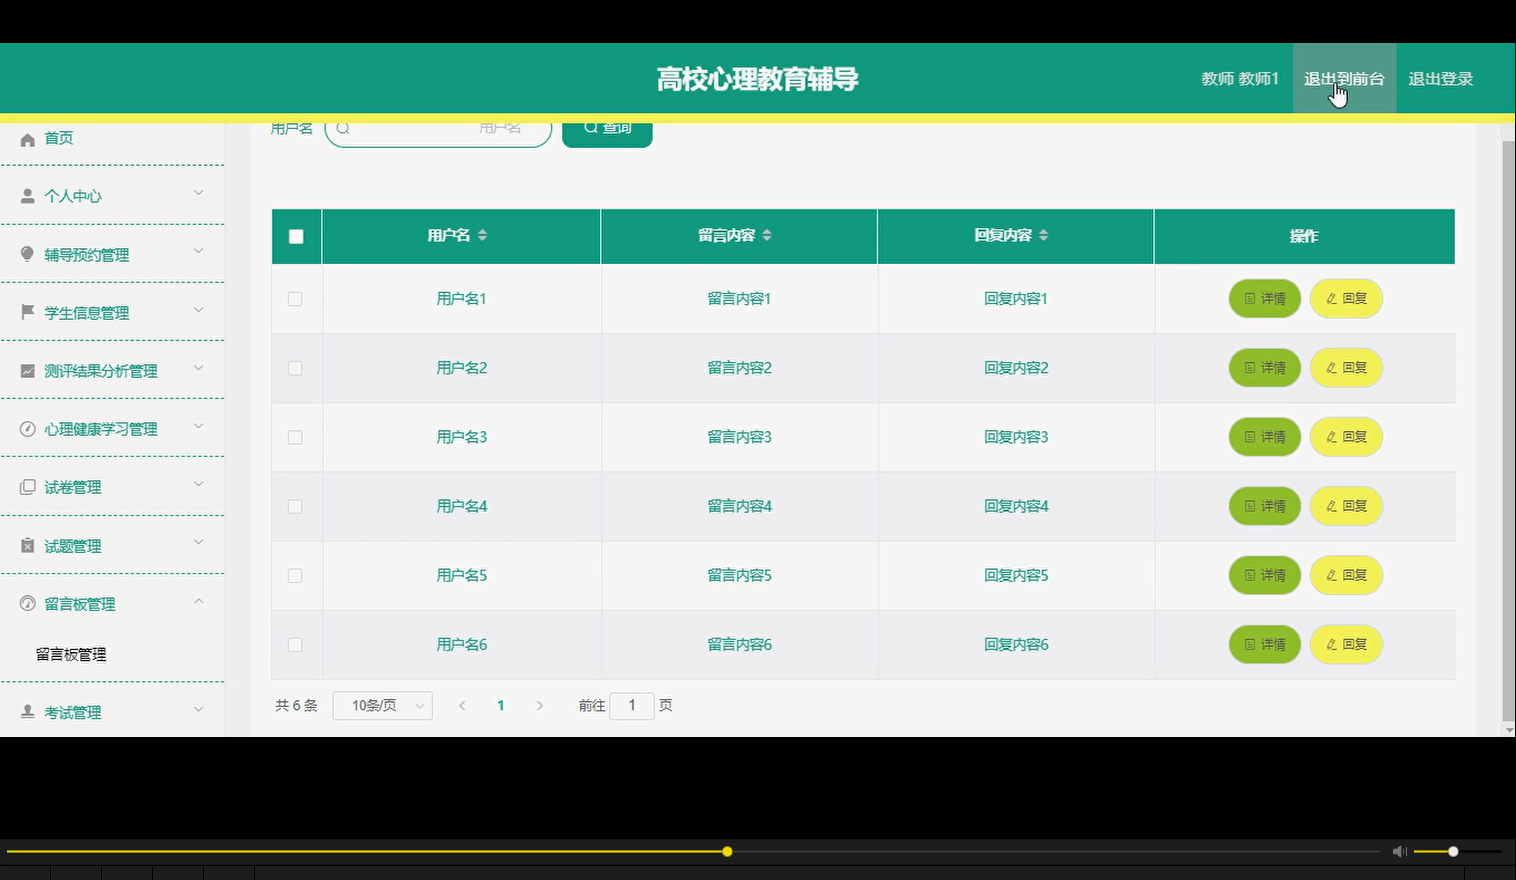The height and width of the screenshot is (880, 1516).
Task: Open the 首页 menu item
Action: tap(59, 138)
